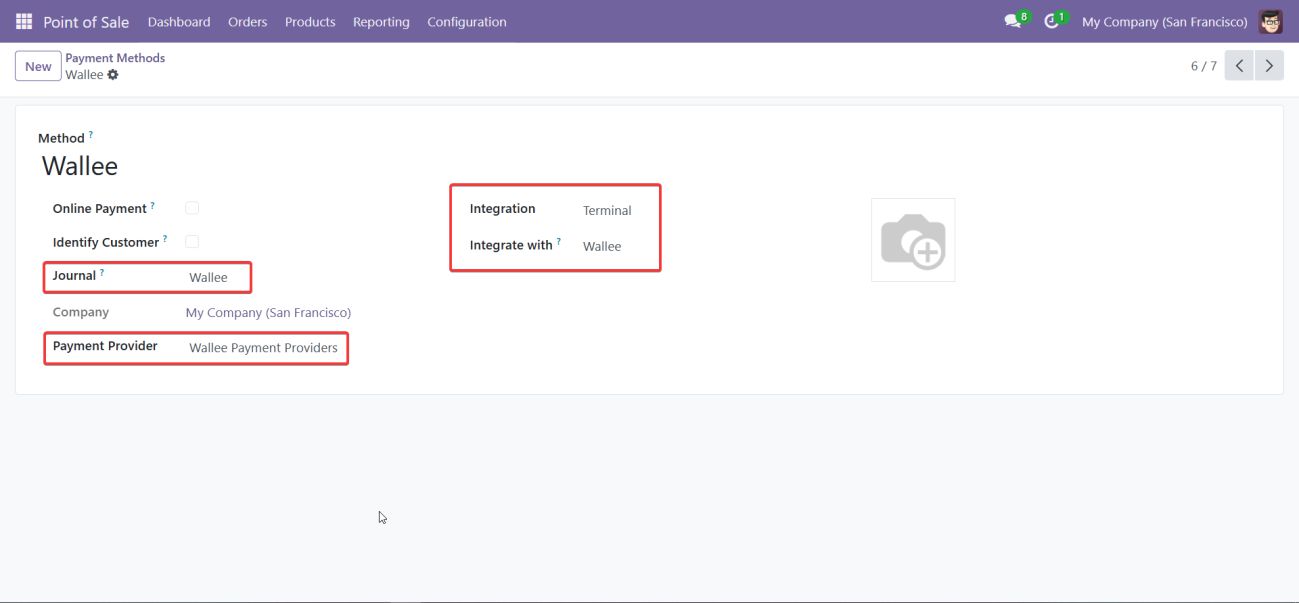The width and height of the screenshot is (1299, 603).
Task: Open the Configuration menu
Action: (466, 22)
